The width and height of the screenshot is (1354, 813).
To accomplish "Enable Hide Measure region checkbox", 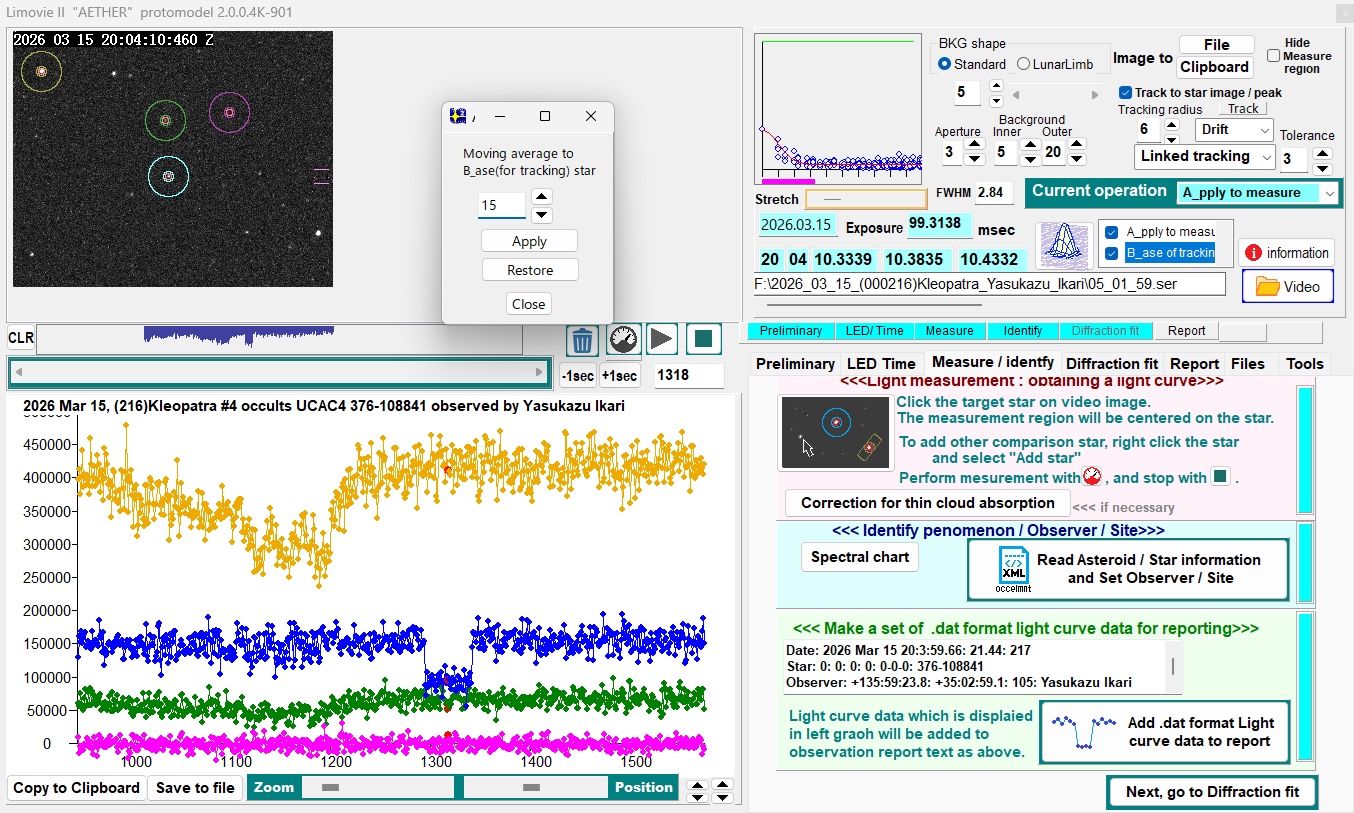I will pyautogui.click(x=1273, y=56).
